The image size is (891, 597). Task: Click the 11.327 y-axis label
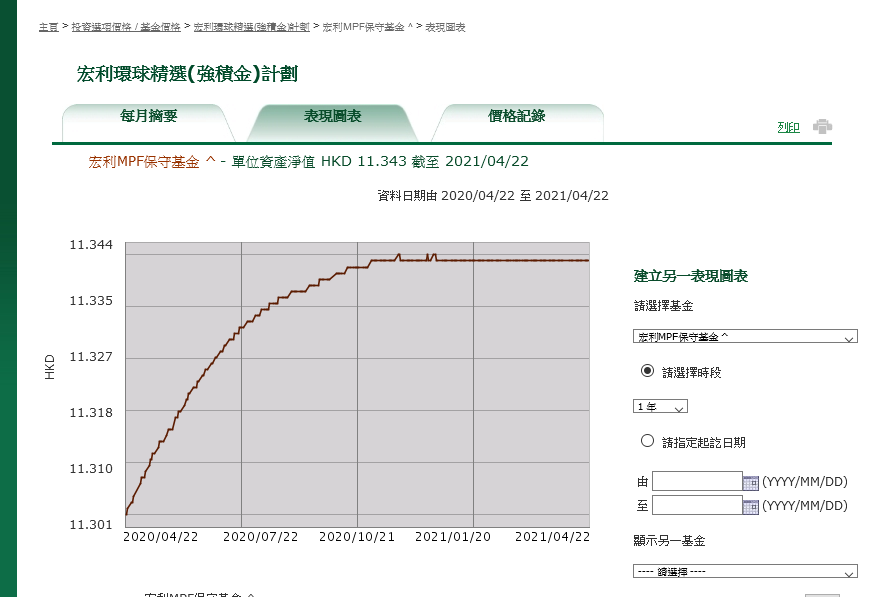coord(91,357)
